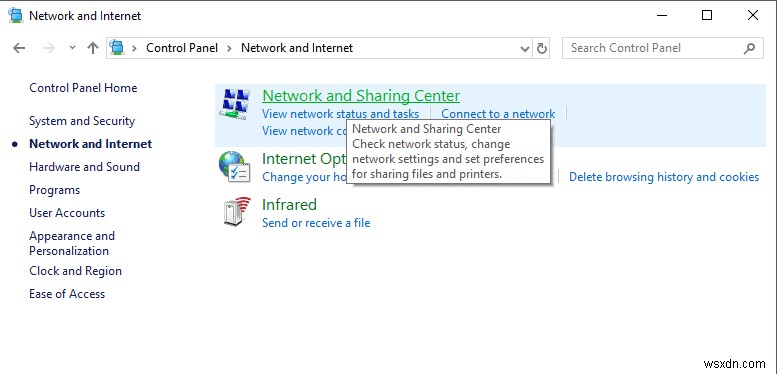Refresh the Control Panel view
The image size is (777, 374).
point(542,48)
